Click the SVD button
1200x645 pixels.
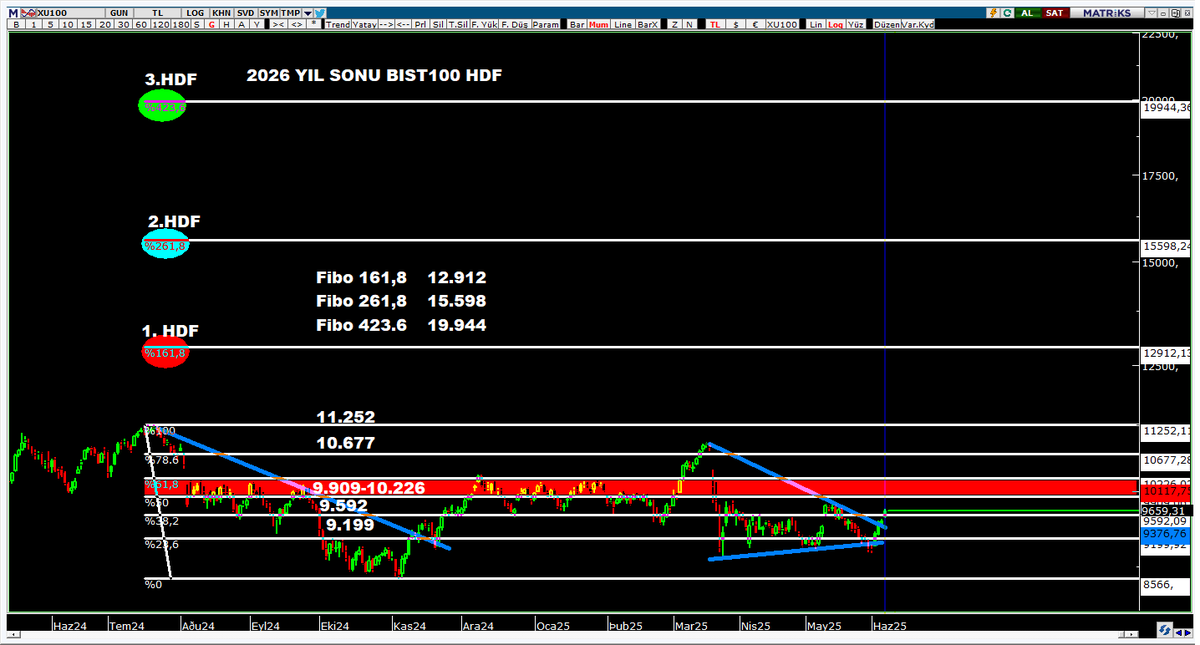tap(245, 13)
